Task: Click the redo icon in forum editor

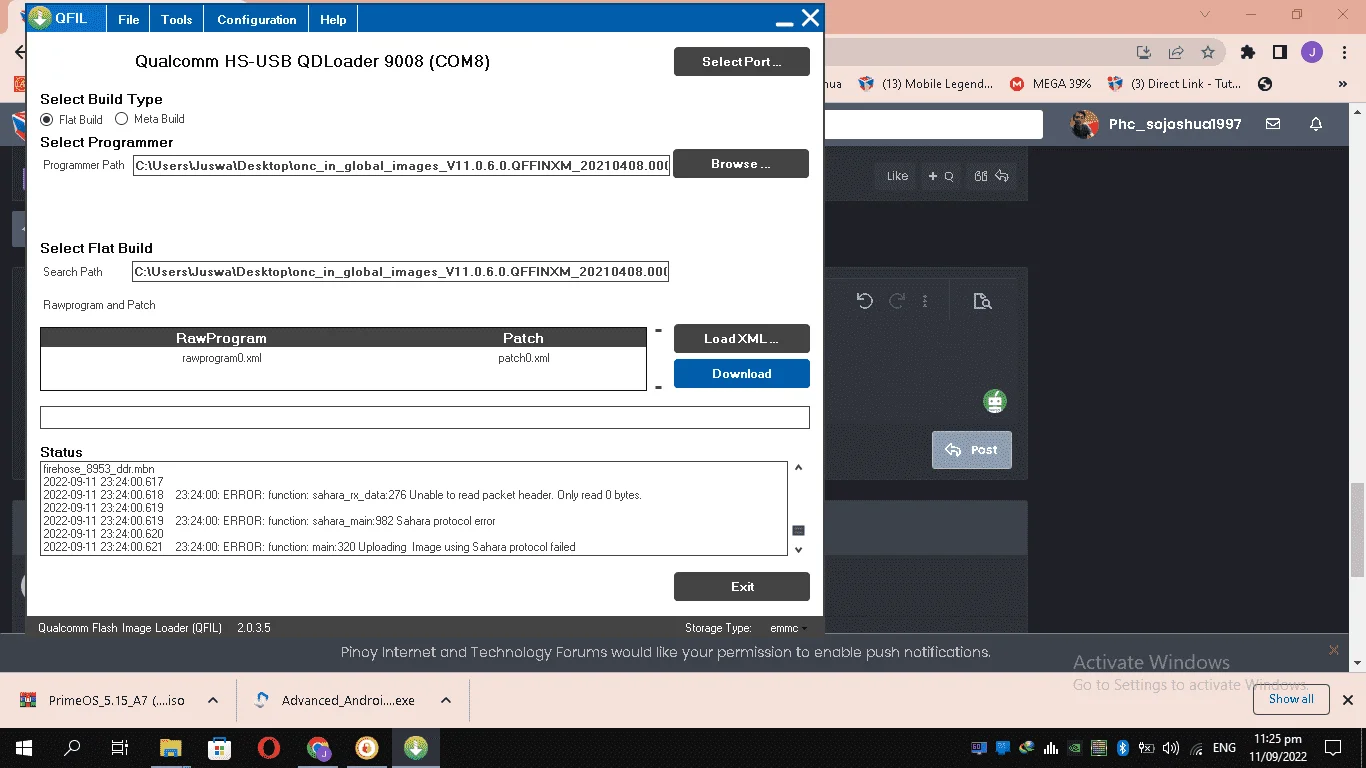Action: (x=897, y=301)
